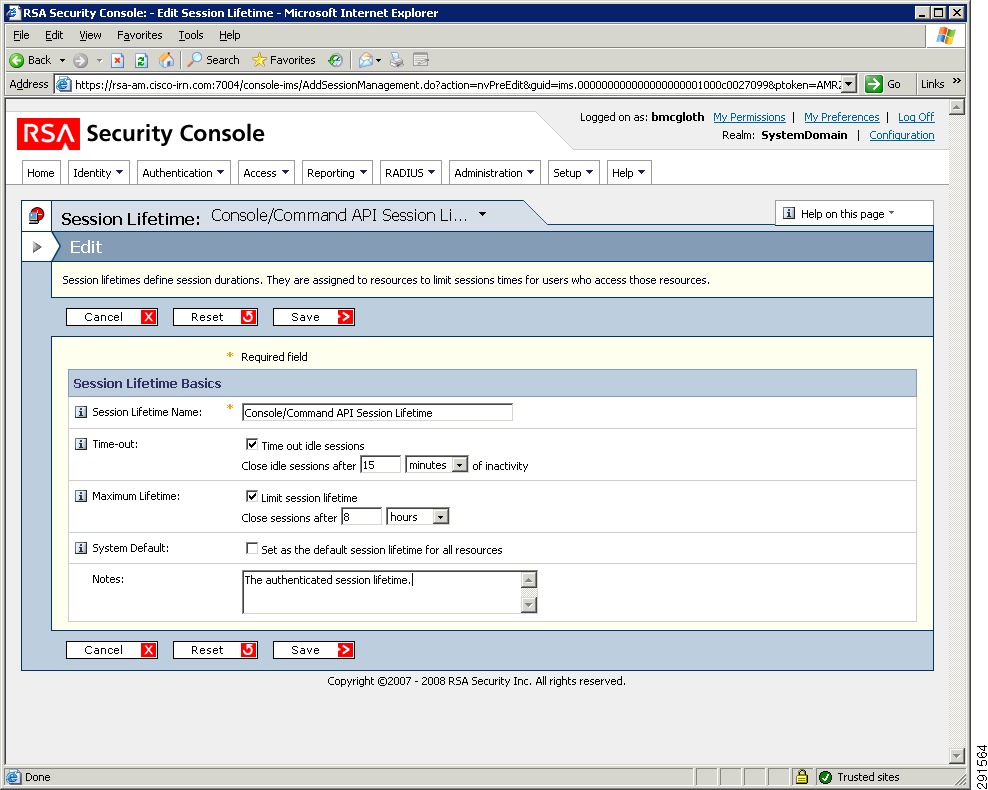Image resolution: width=988 pixels, height=790 pixels.
Task: Click the green Go arrow button
Action: click(x=874, y=84)
